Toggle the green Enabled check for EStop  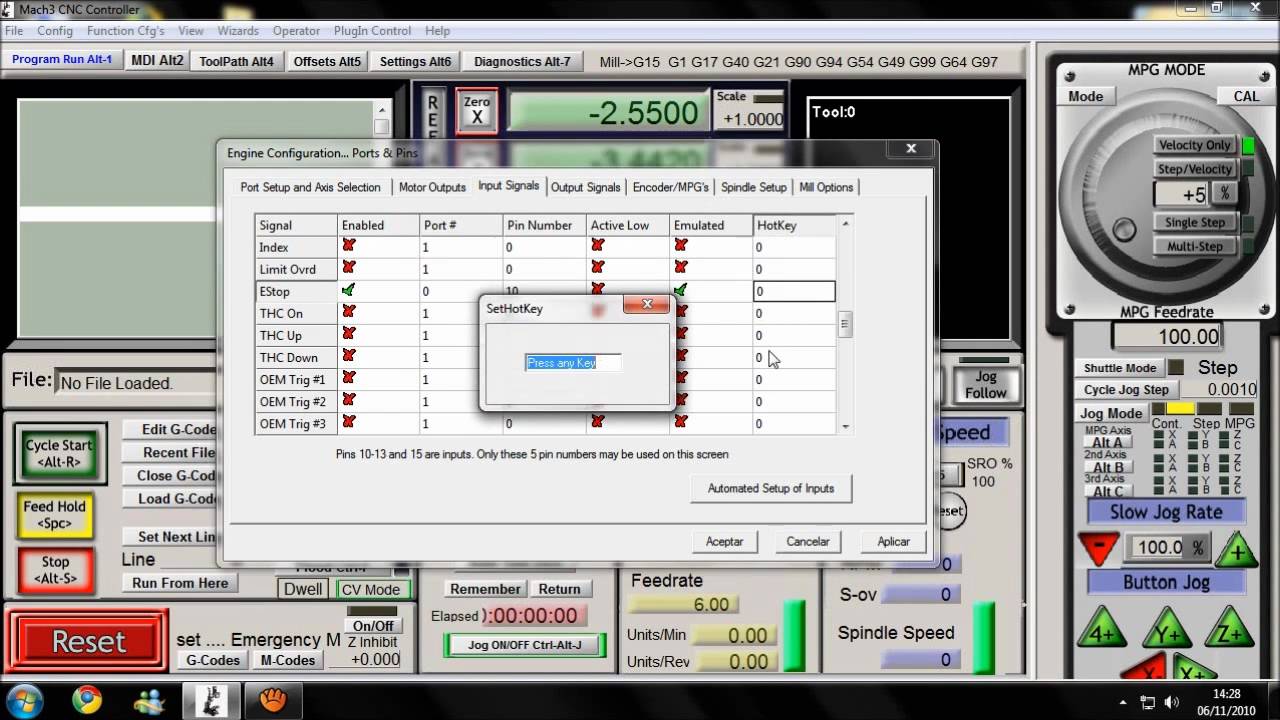tap(348, 290)
